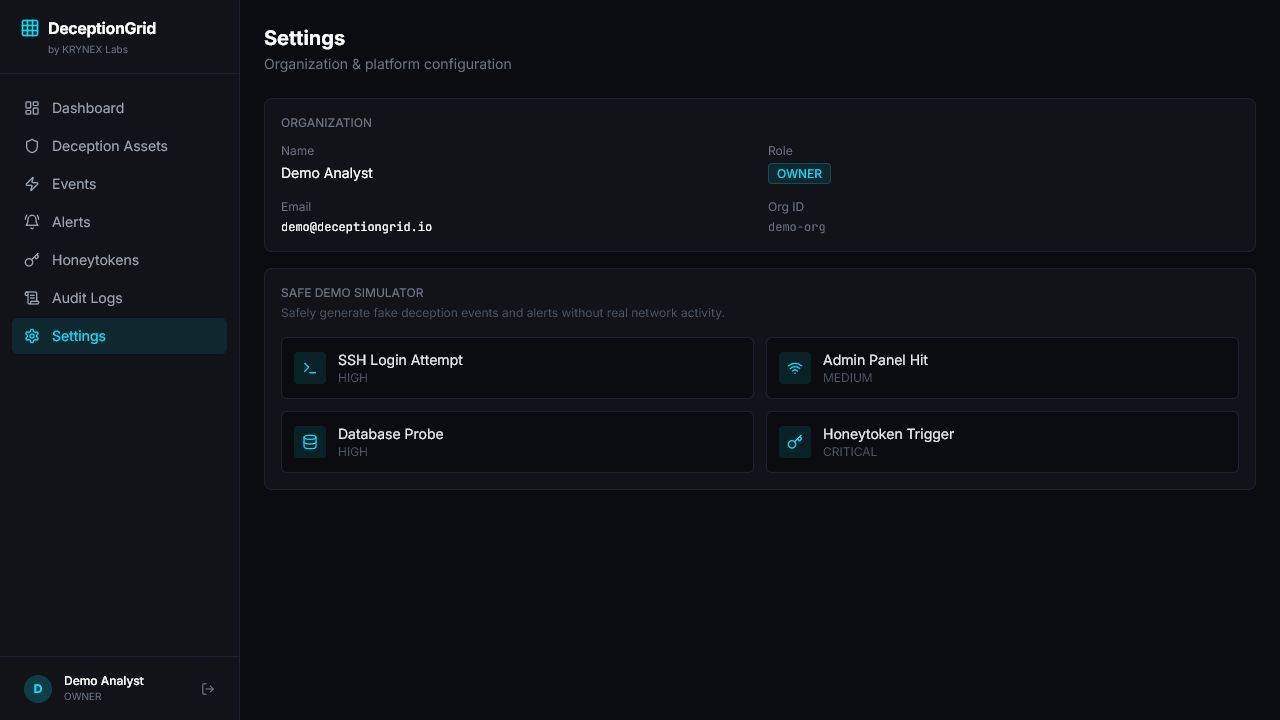The height and width of the screenshot is (720, 1280).
Task: Go to the Deception Assets menu item
Action: [119, 146]
